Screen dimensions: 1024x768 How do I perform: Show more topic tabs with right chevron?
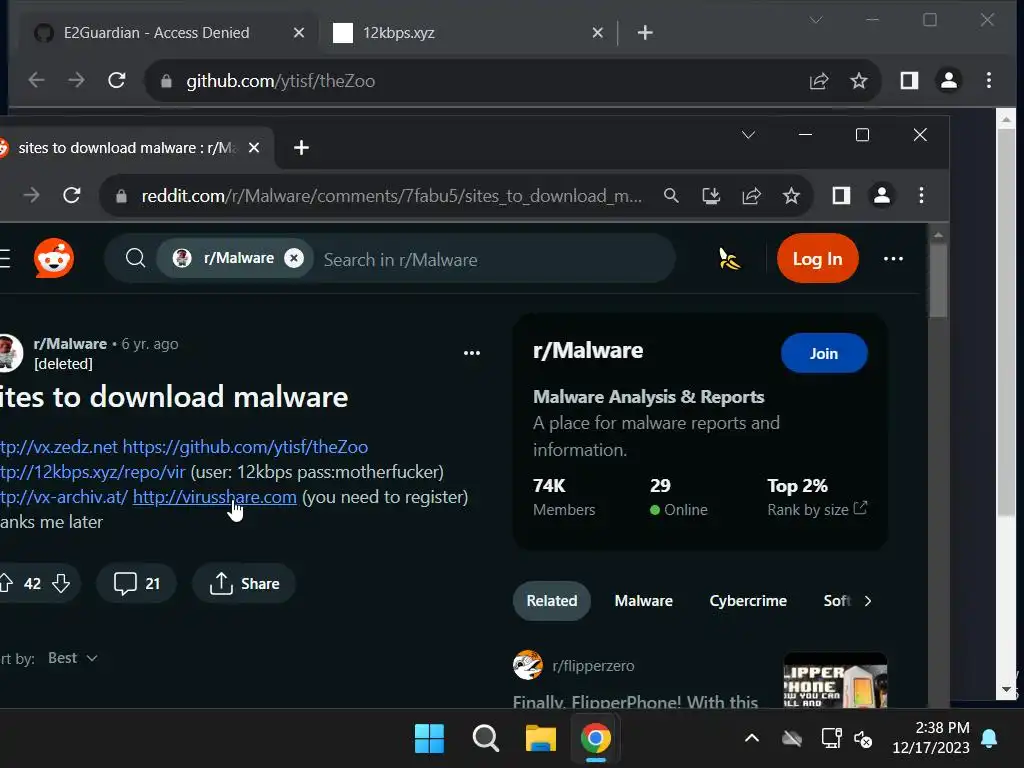point(867,601)
